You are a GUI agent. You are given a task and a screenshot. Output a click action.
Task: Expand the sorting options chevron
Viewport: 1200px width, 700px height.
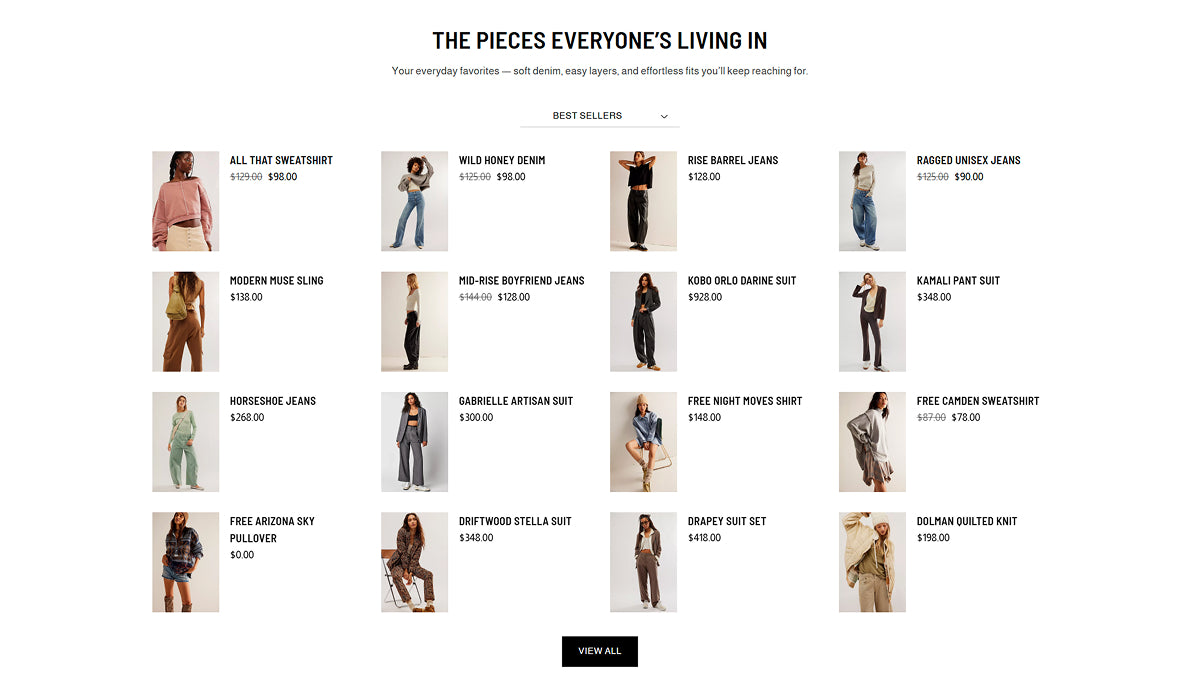(x=663, y=116)
